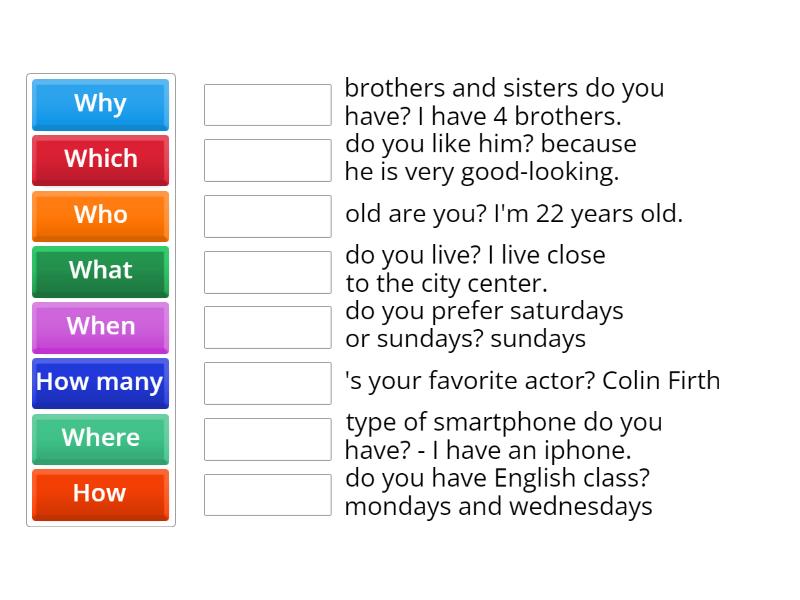
Task: Click empty box before "old are you?"
Action: coord(267,216)
